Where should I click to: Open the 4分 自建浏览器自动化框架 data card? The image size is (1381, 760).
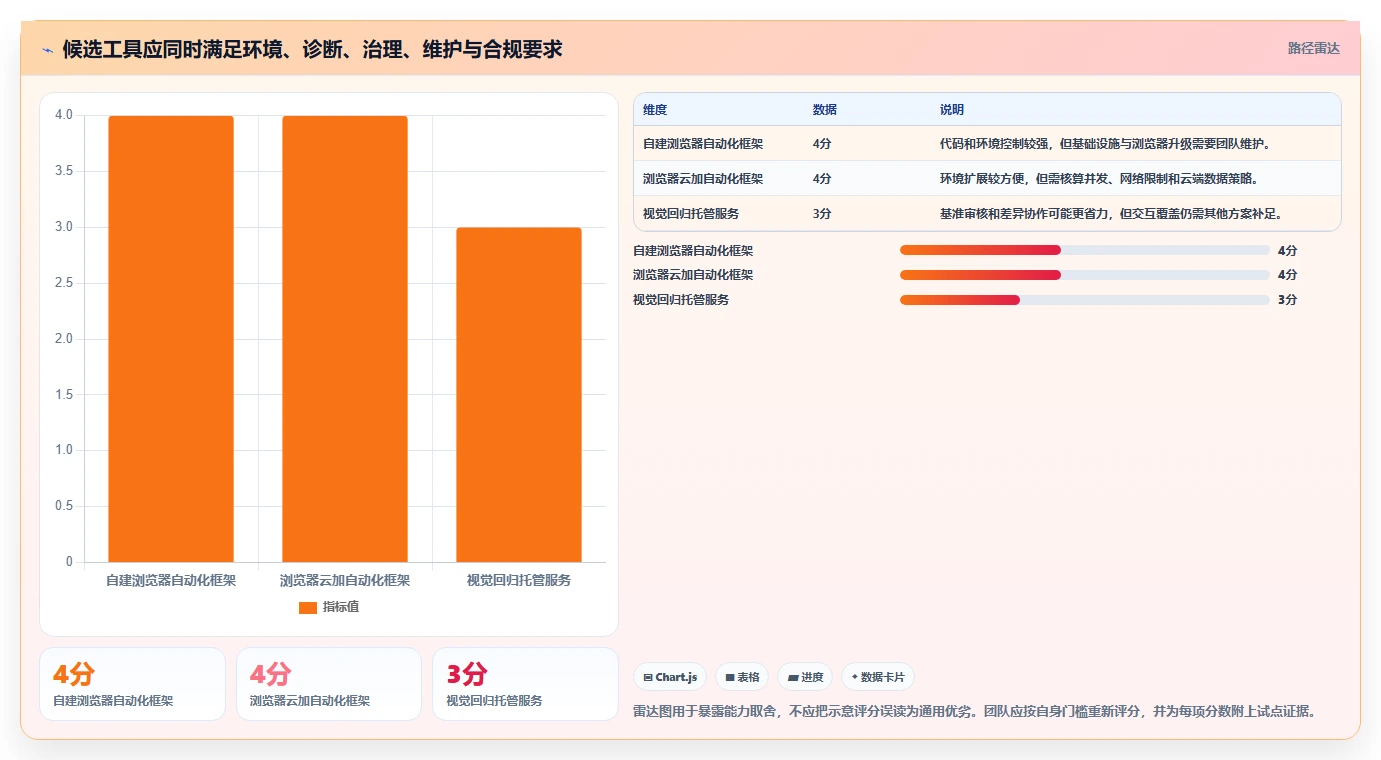(132, 684)
